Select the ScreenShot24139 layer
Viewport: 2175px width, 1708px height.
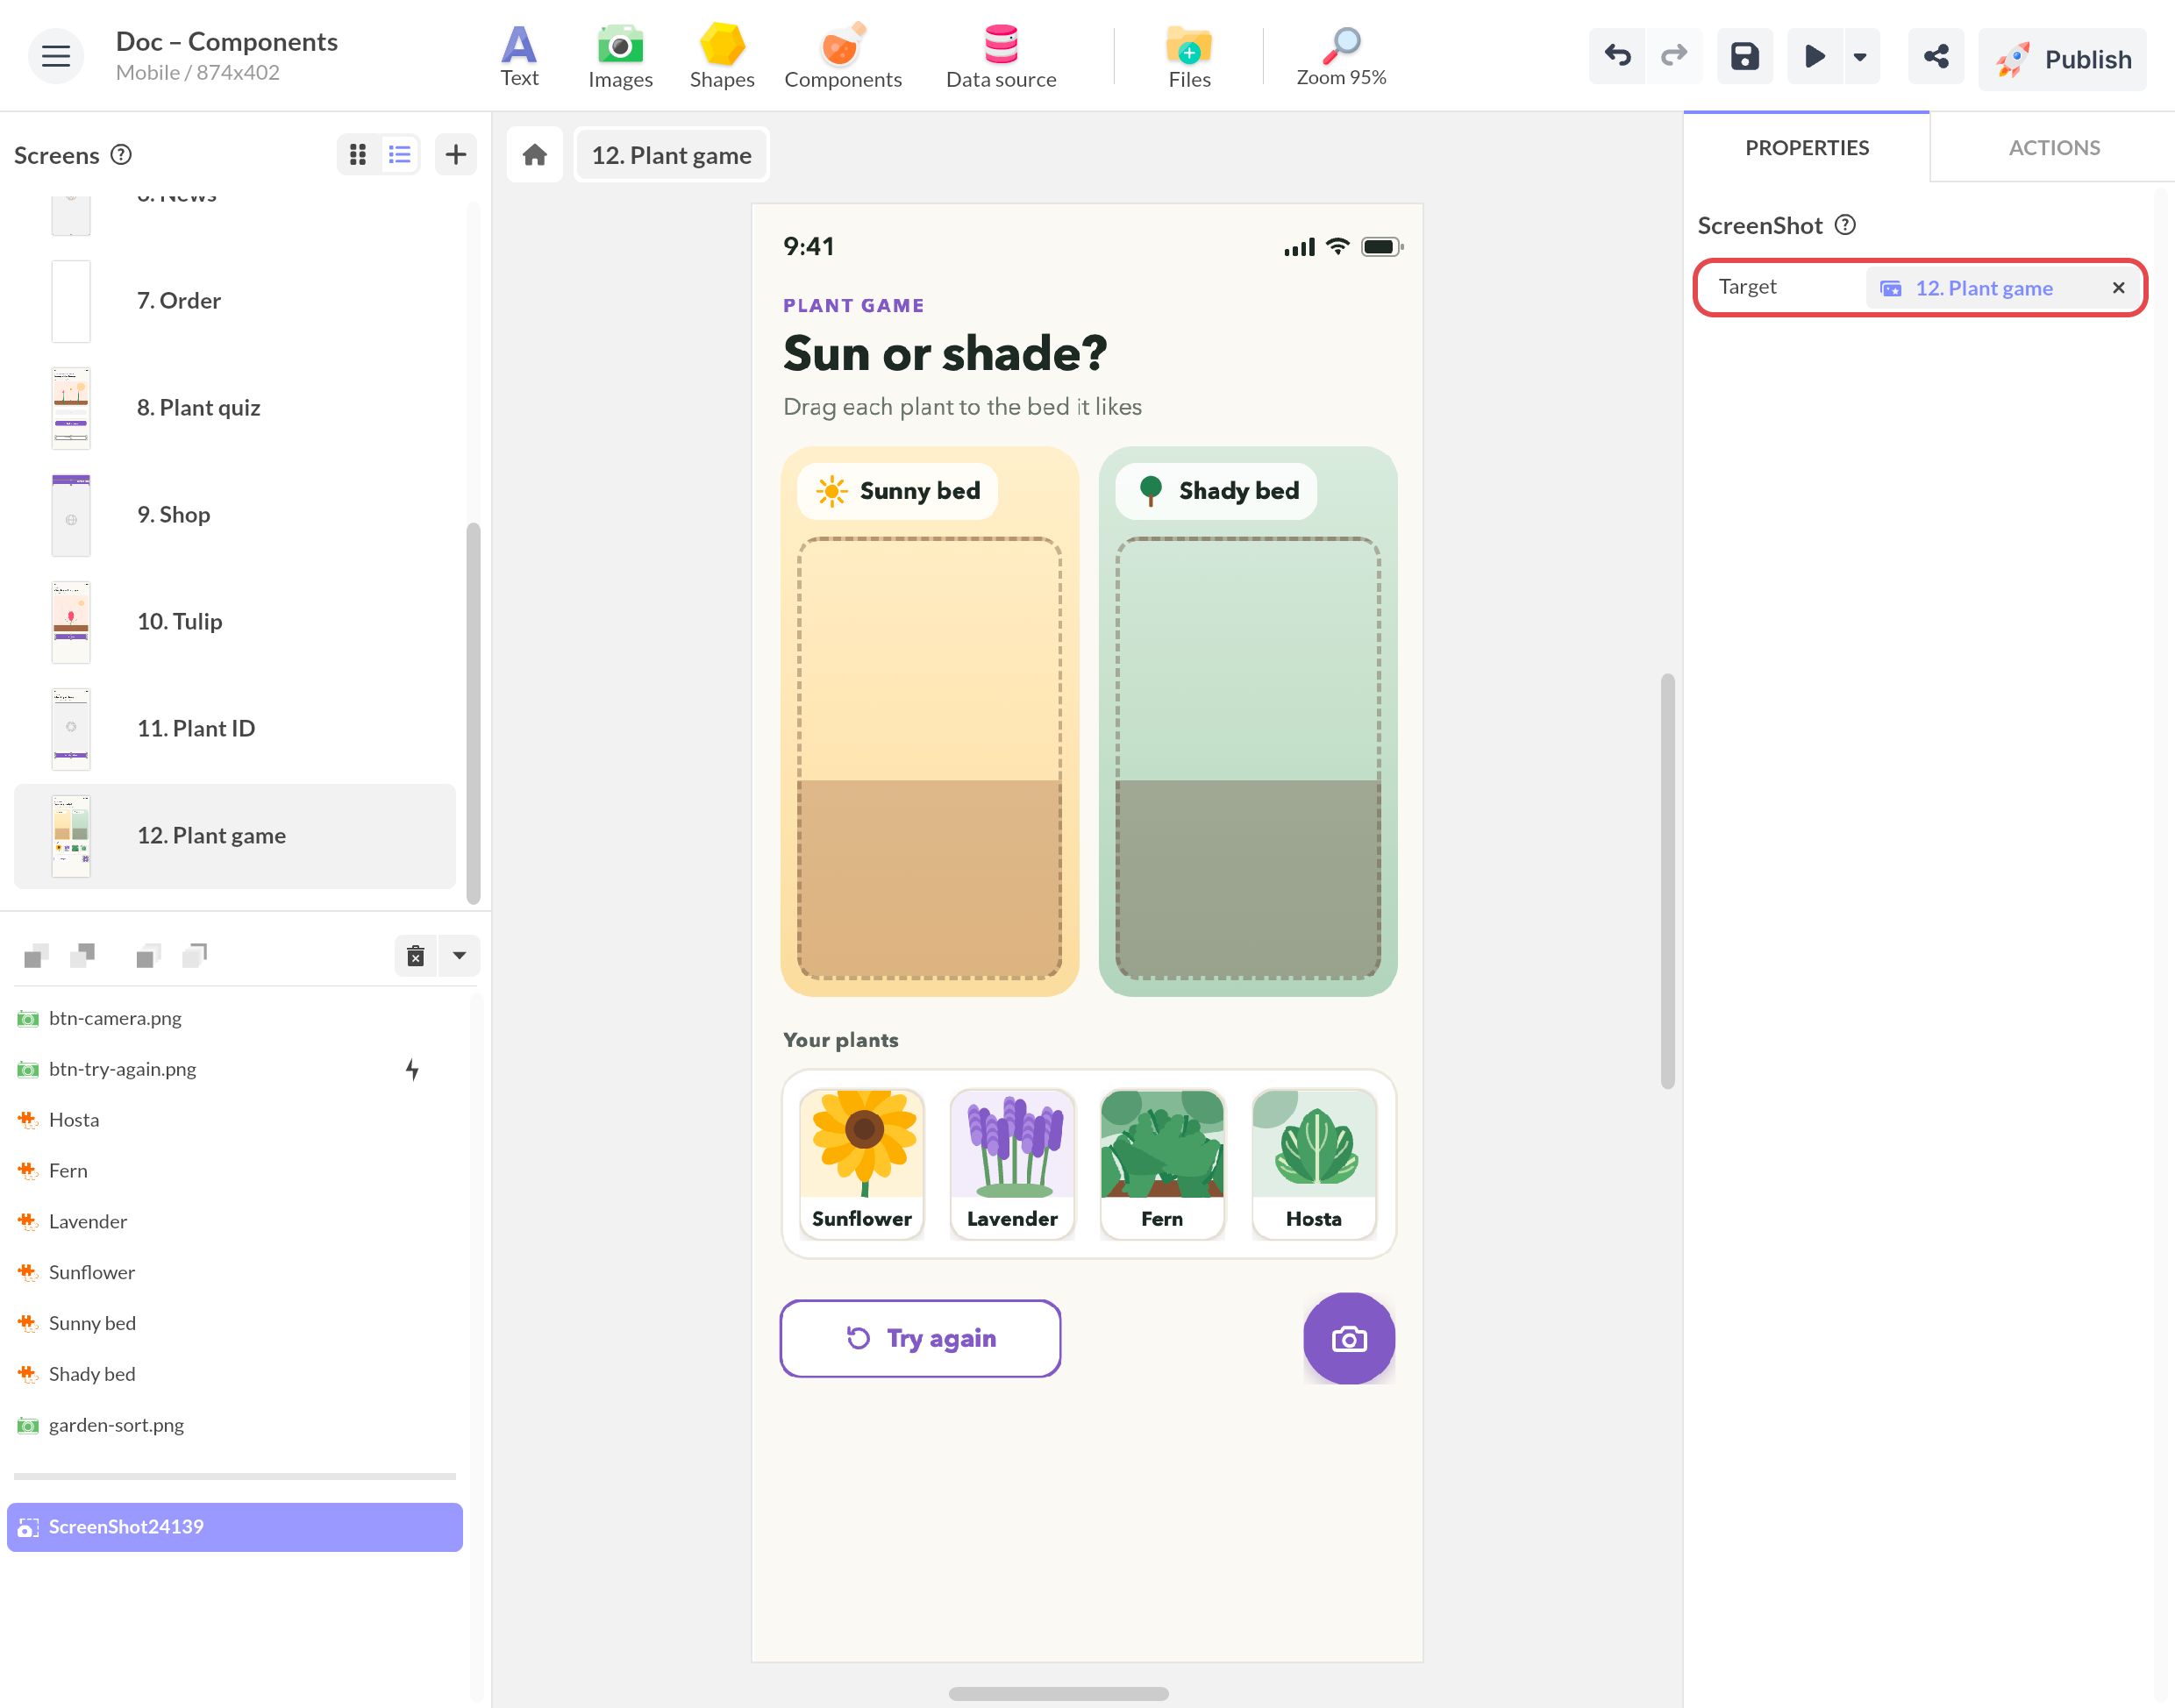(x=234, y=1527)
